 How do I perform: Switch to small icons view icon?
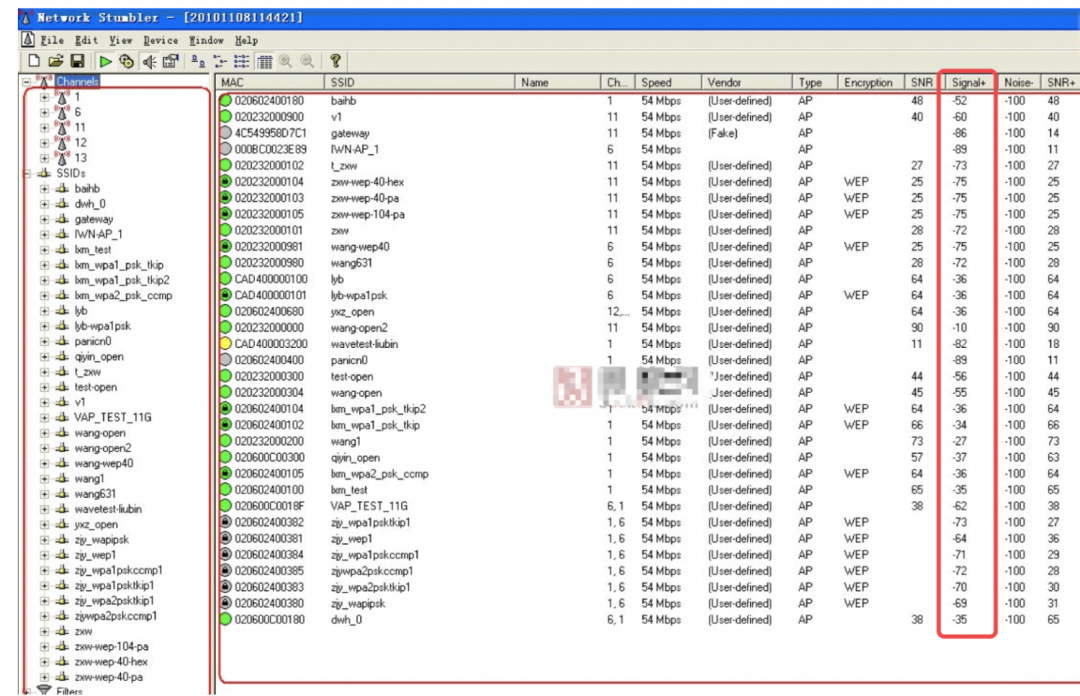[220, 61]
